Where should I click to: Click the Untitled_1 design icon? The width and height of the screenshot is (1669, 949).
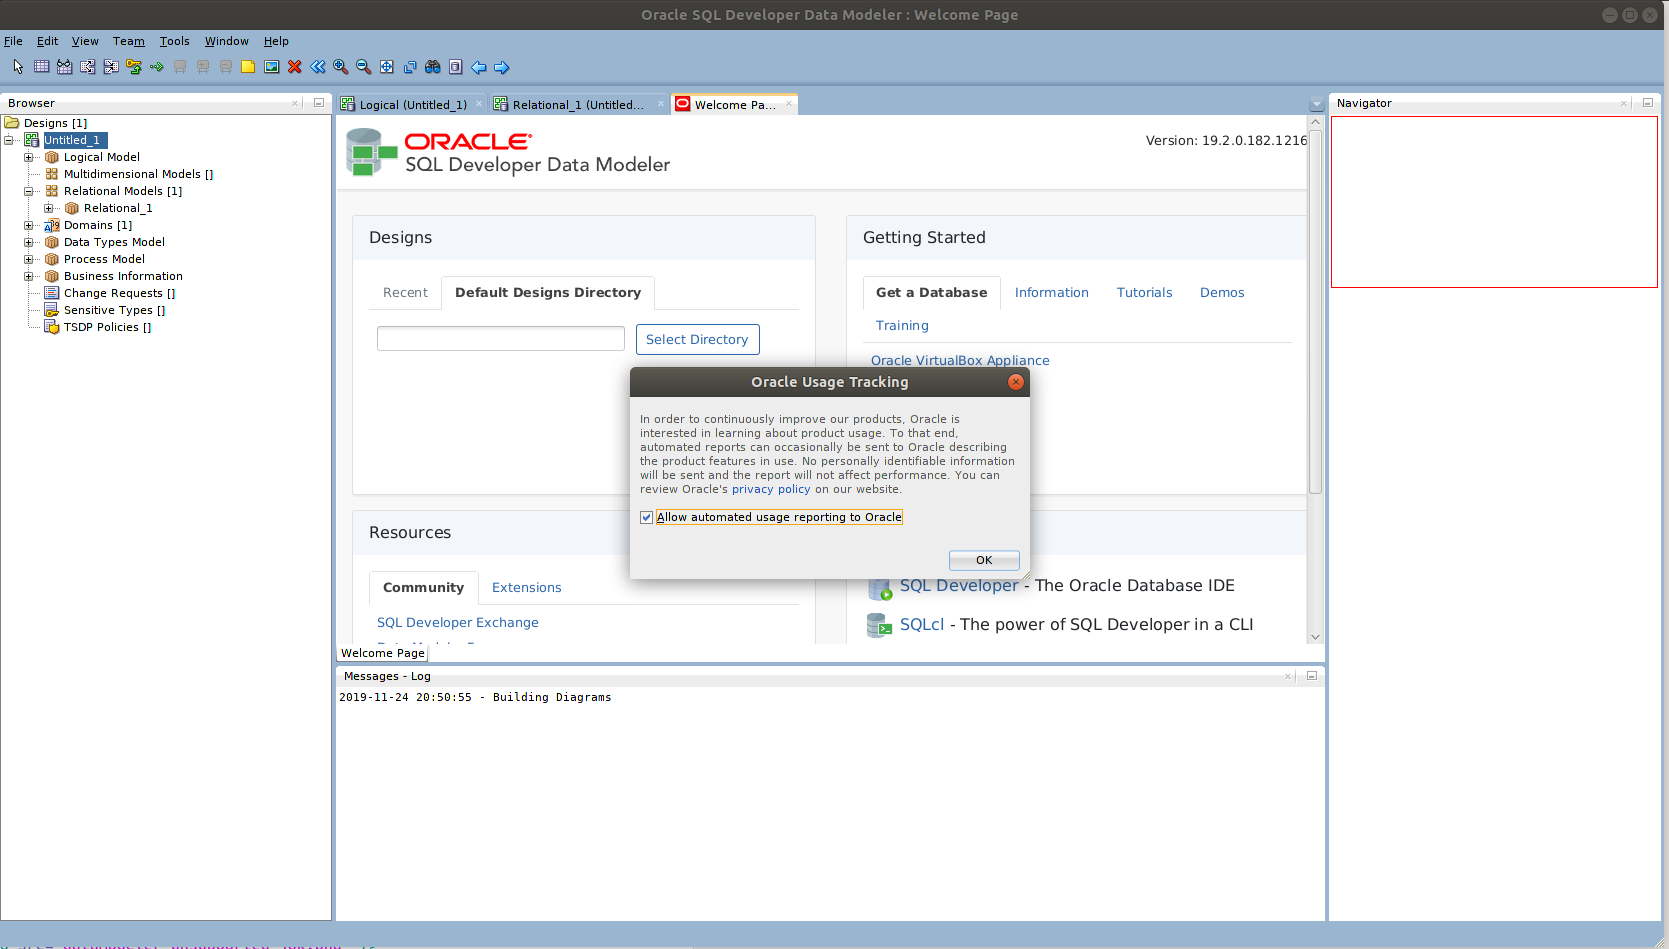32,140
